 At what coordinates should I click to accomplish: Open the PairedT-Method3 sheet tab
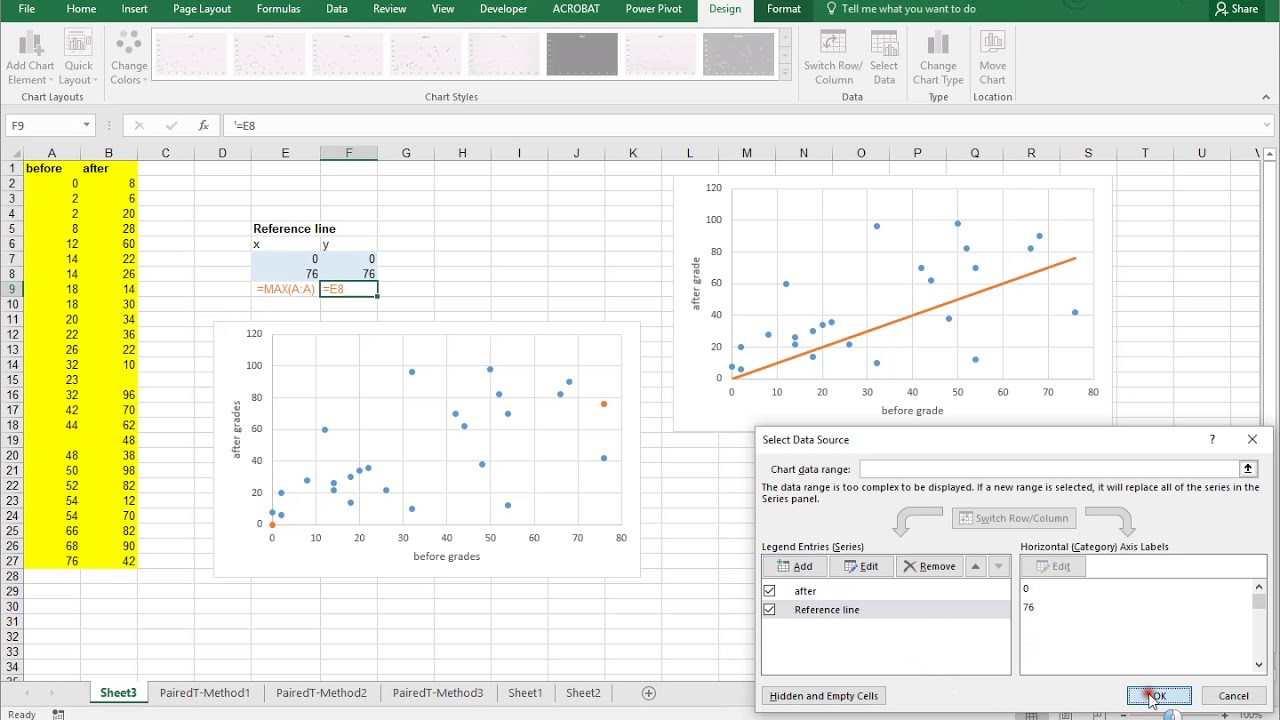click(438, 693)
